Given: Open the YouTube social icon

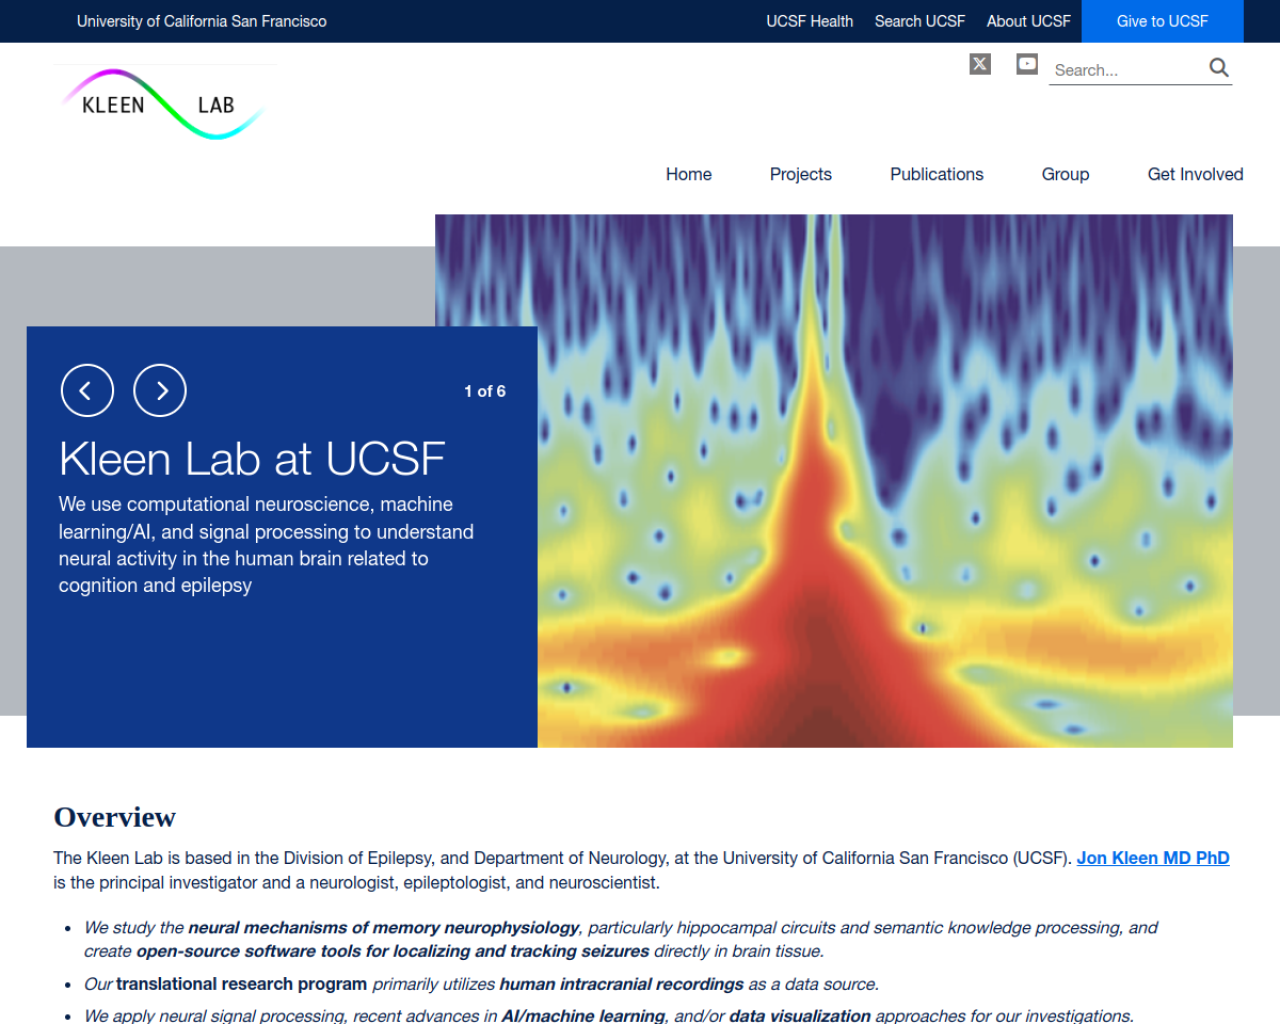Looking at the screenshot, I should click(1027, 64).
